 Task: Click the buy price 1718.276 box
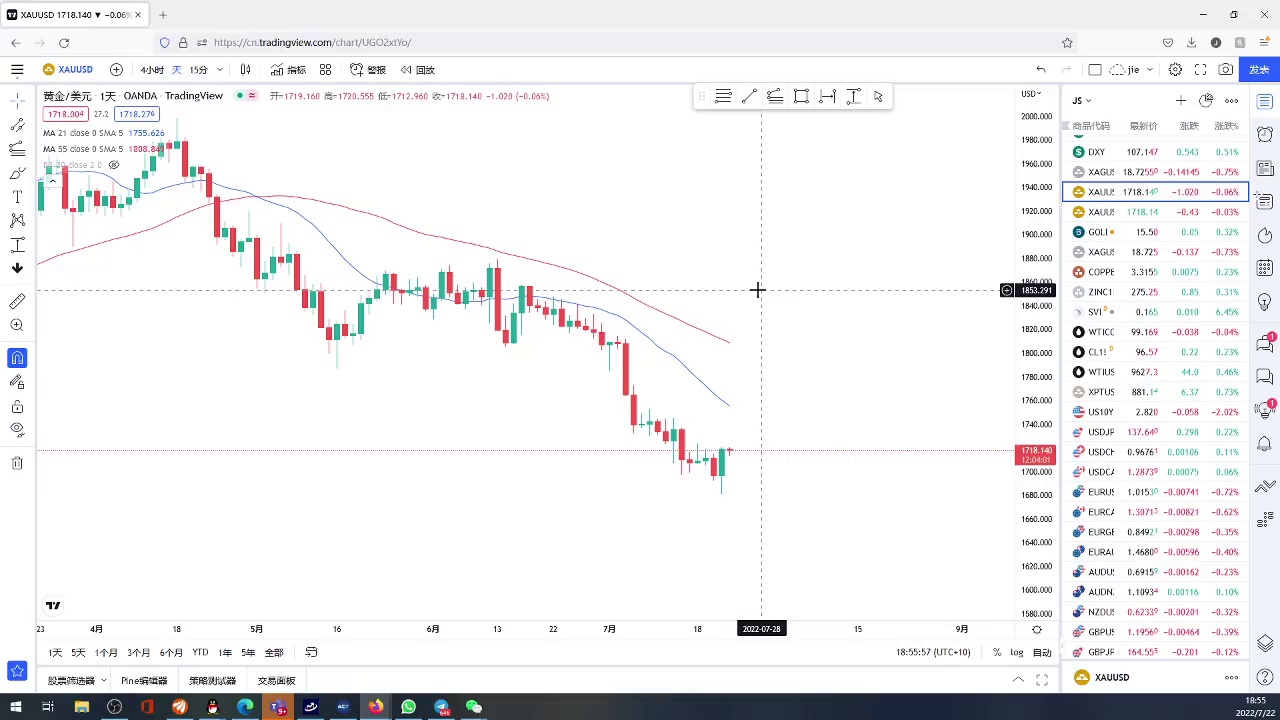click(137, 115)
